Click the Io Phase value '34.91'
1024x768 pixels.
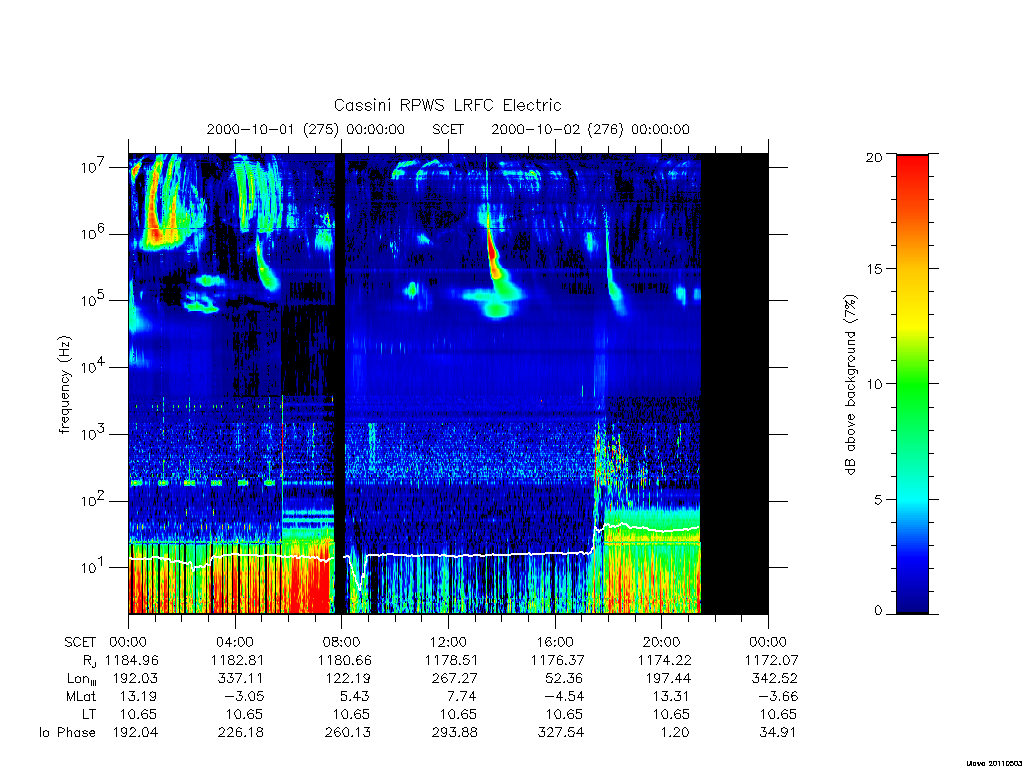coord(777,732)
